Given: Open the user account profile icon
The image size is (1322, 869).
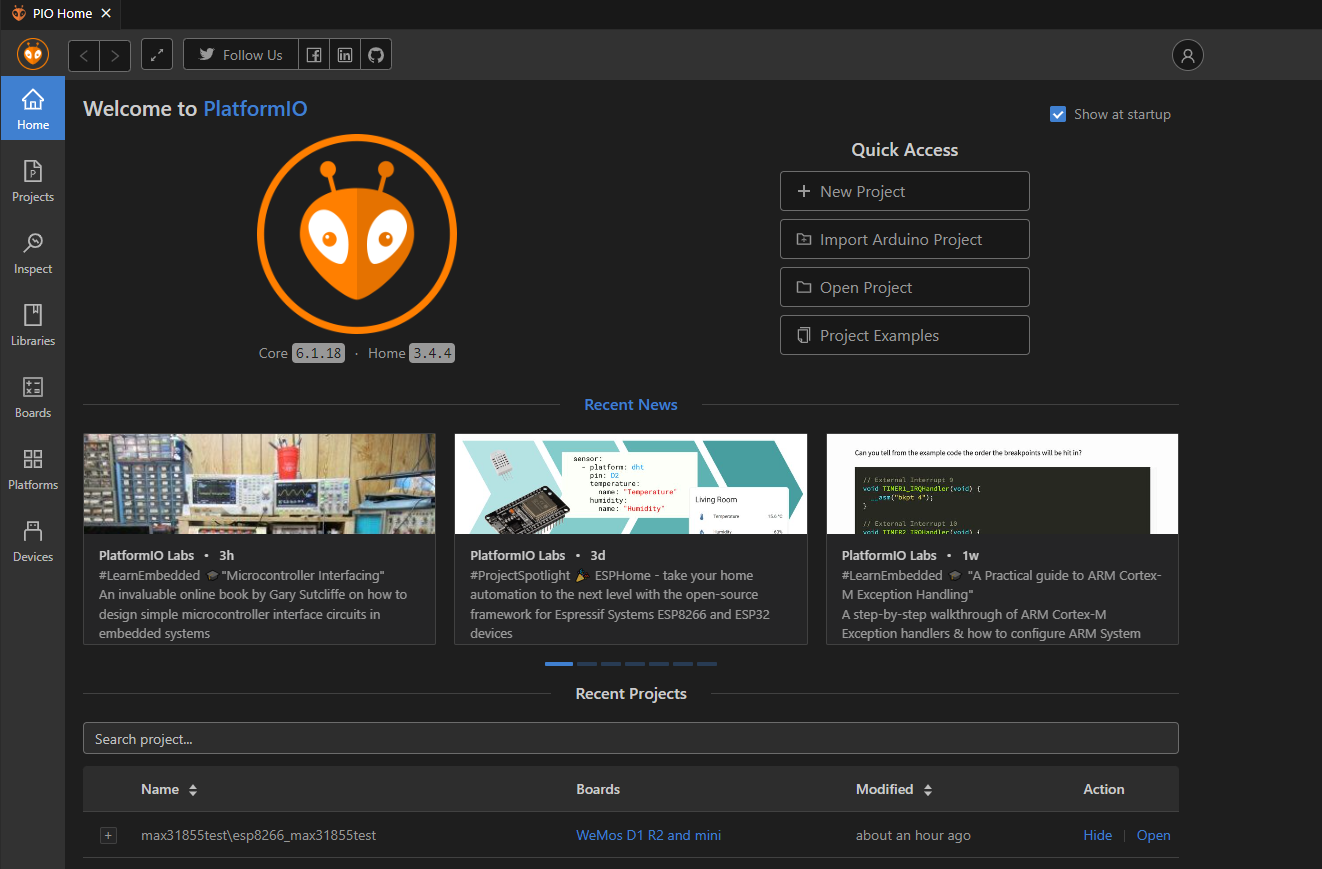Looking at the screenshot, I should 1188,55.
